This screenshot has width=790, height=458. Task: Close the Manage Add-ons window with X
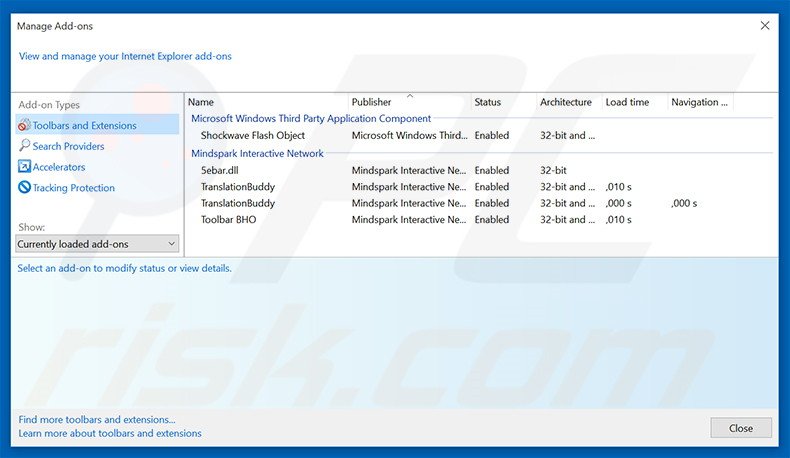point(765,25)
